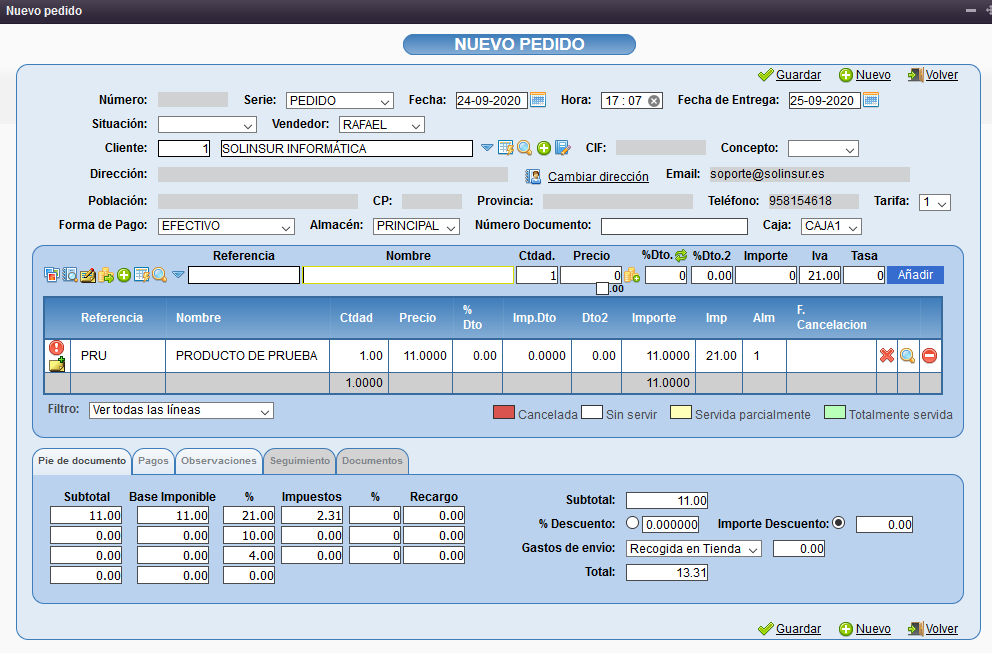Click the coins plus icon next to Precio
This screenshot has height=653, width=992.
pos(632,275)
